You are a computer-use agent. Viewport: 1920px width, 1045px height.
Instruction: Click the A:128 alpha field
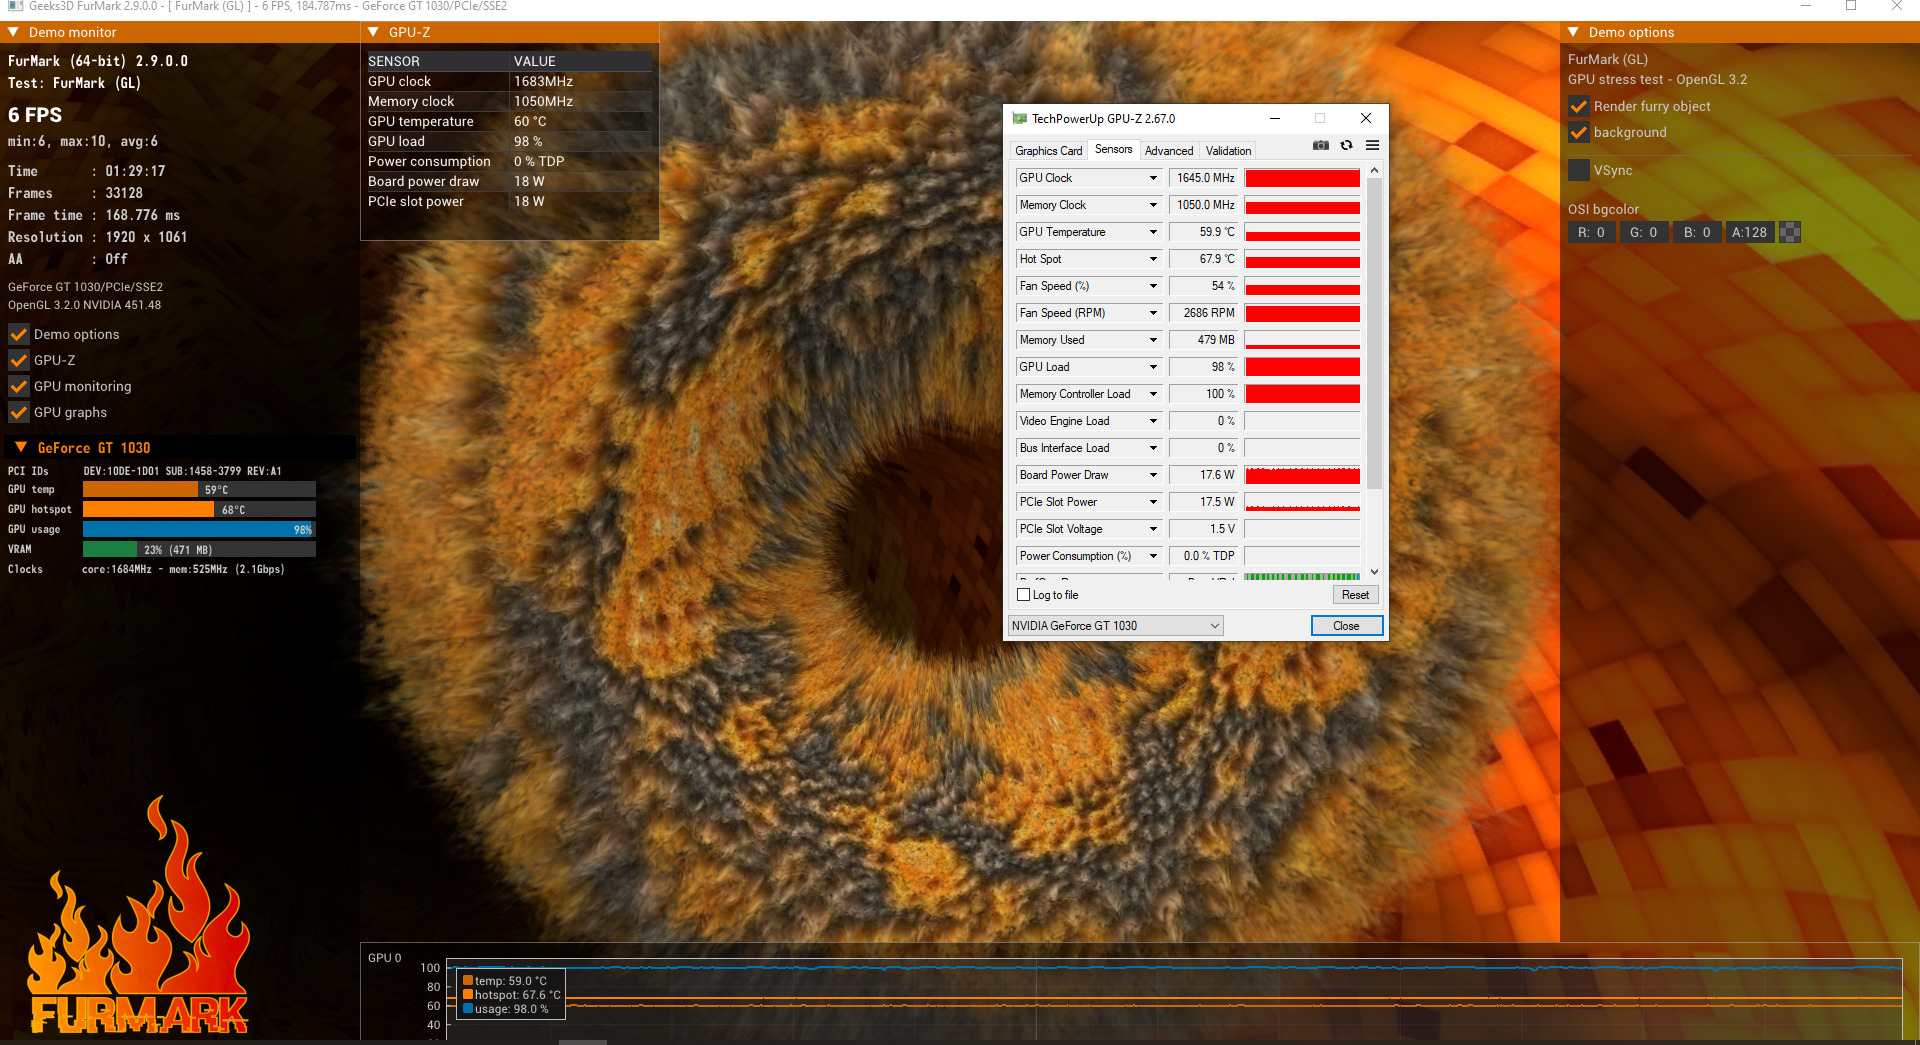coord(1749,232)
